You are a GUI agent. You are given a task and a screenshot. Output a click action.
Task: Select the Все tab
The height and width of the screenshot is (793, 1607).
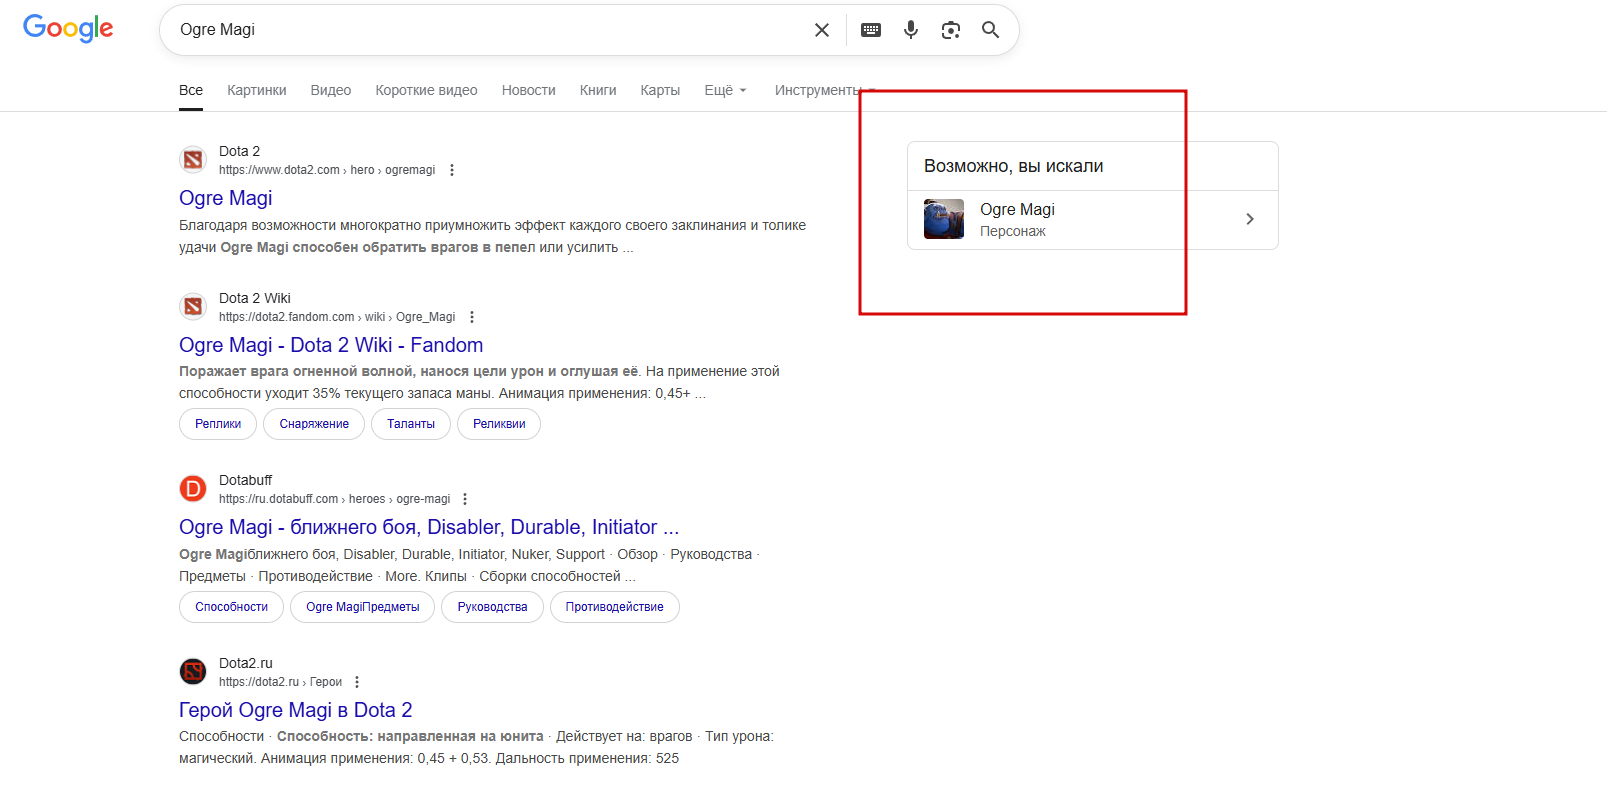click(191, 90)
